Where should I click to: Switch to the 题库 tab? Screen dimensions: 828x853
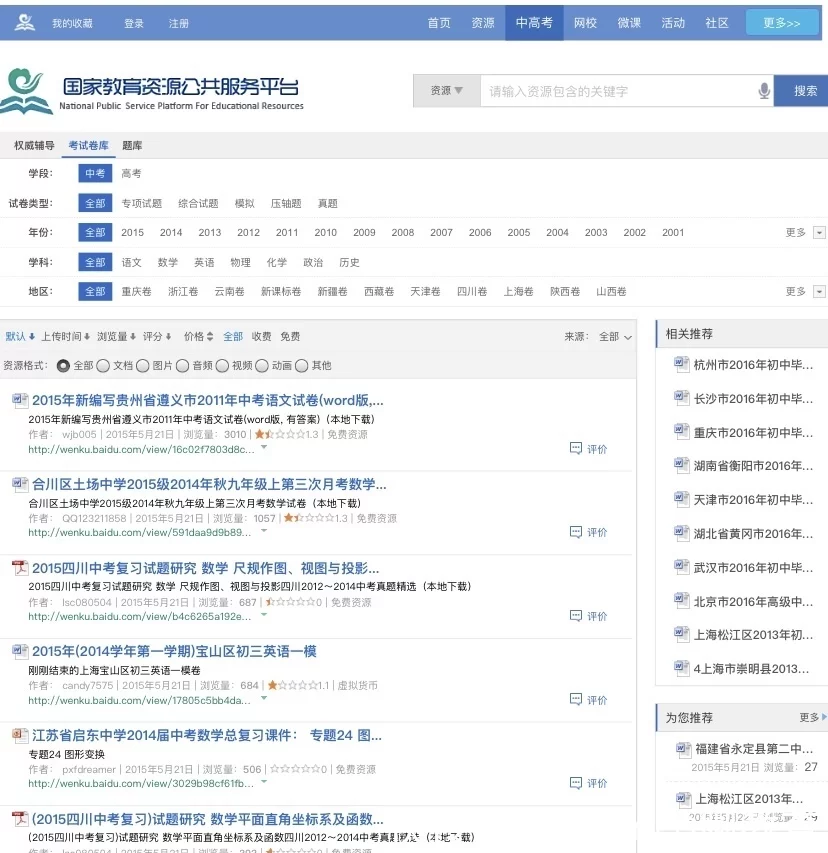click(x=132, y=146)
